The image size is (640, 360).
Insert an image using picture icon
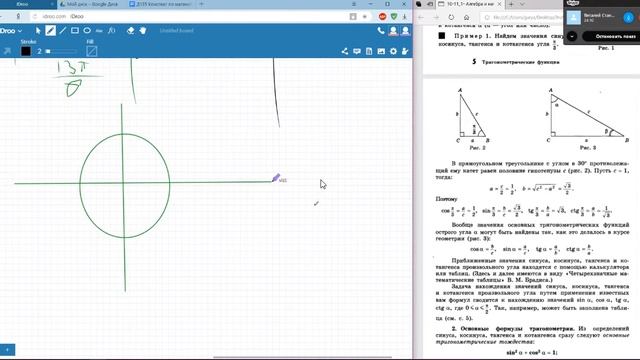point(381,51)
